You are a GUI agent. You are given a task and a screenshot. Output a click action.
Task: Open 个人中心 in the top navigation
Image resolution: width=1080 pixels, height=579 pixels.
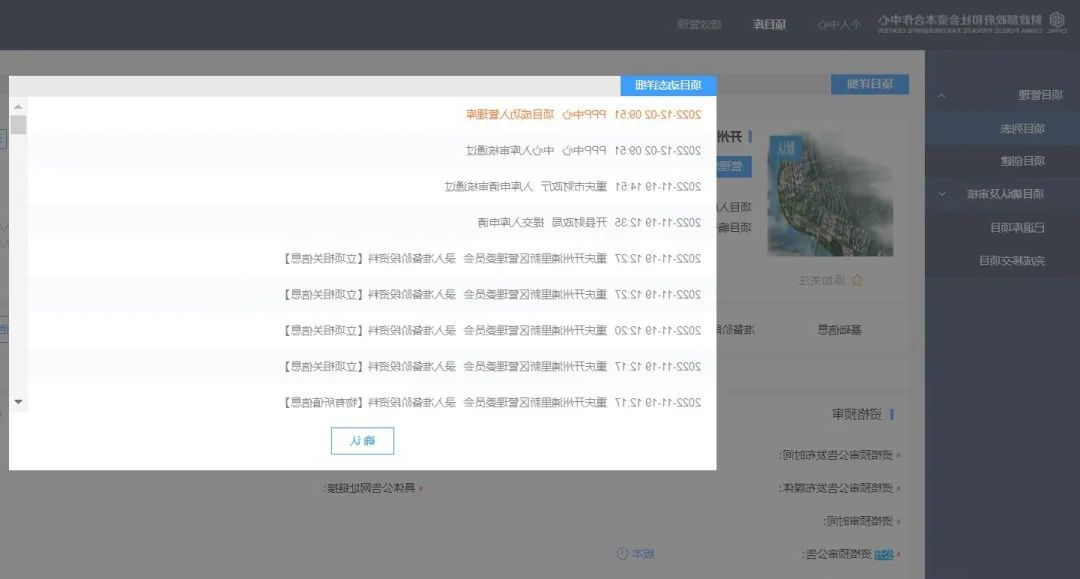[x=839, y=25]
